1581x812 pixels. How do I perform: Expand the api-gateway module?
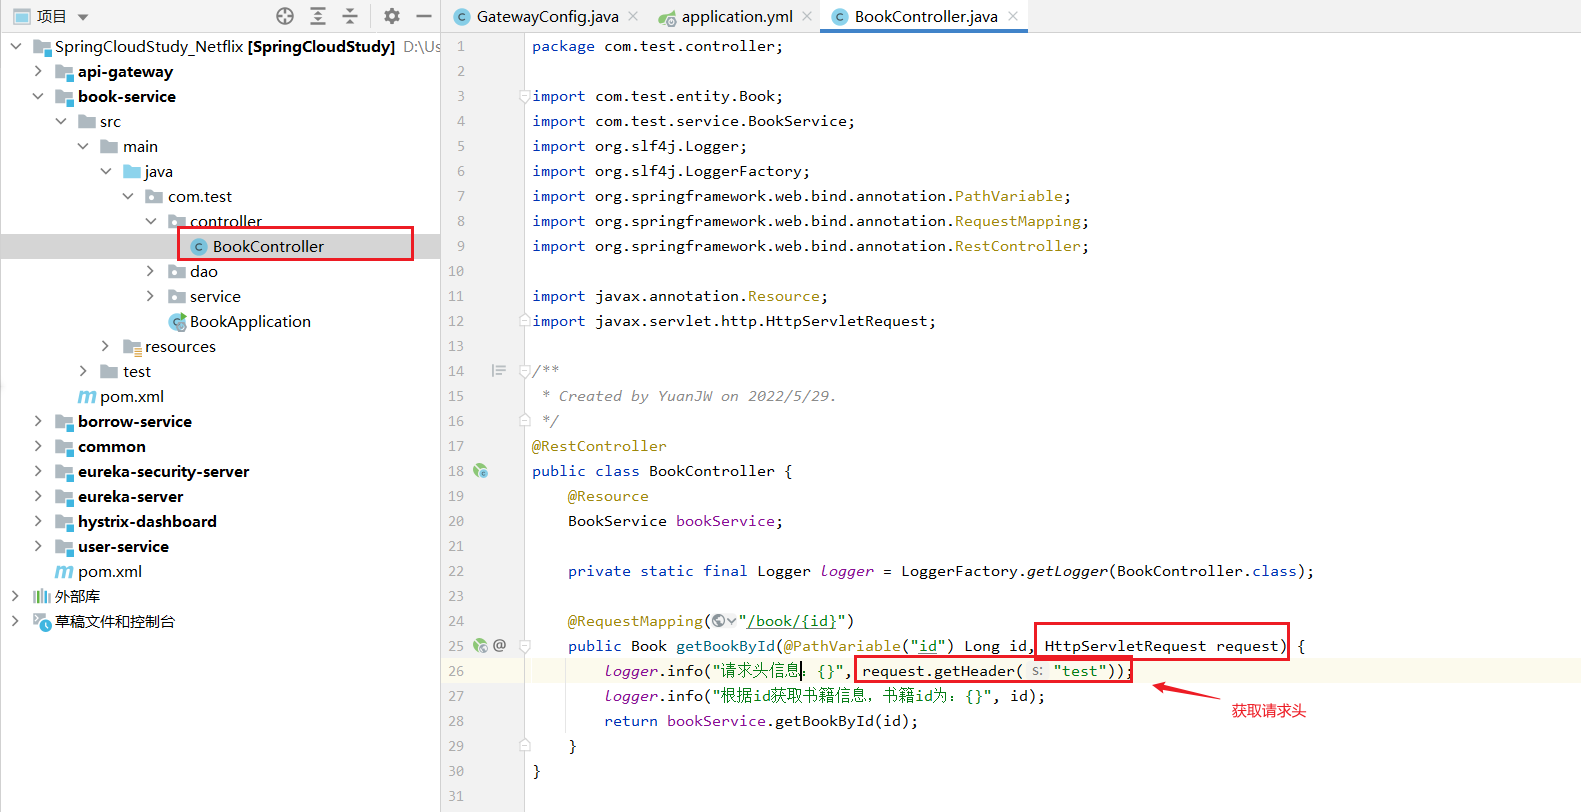tap(38, 71)
